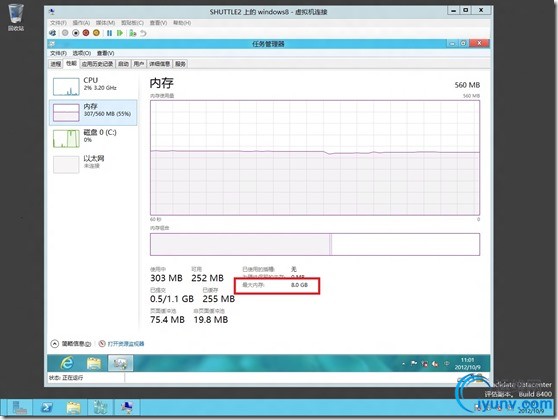The width and height of the screenshot is (558, 420).
Task: Switch to the 进程 tab
Action: tap(56, 64)
